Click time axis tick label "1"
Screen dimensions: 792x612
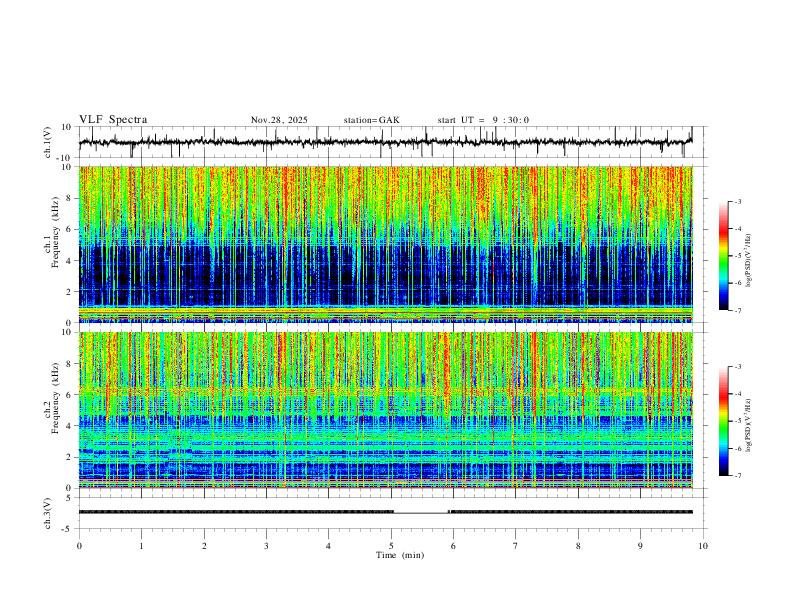point(141,546)
